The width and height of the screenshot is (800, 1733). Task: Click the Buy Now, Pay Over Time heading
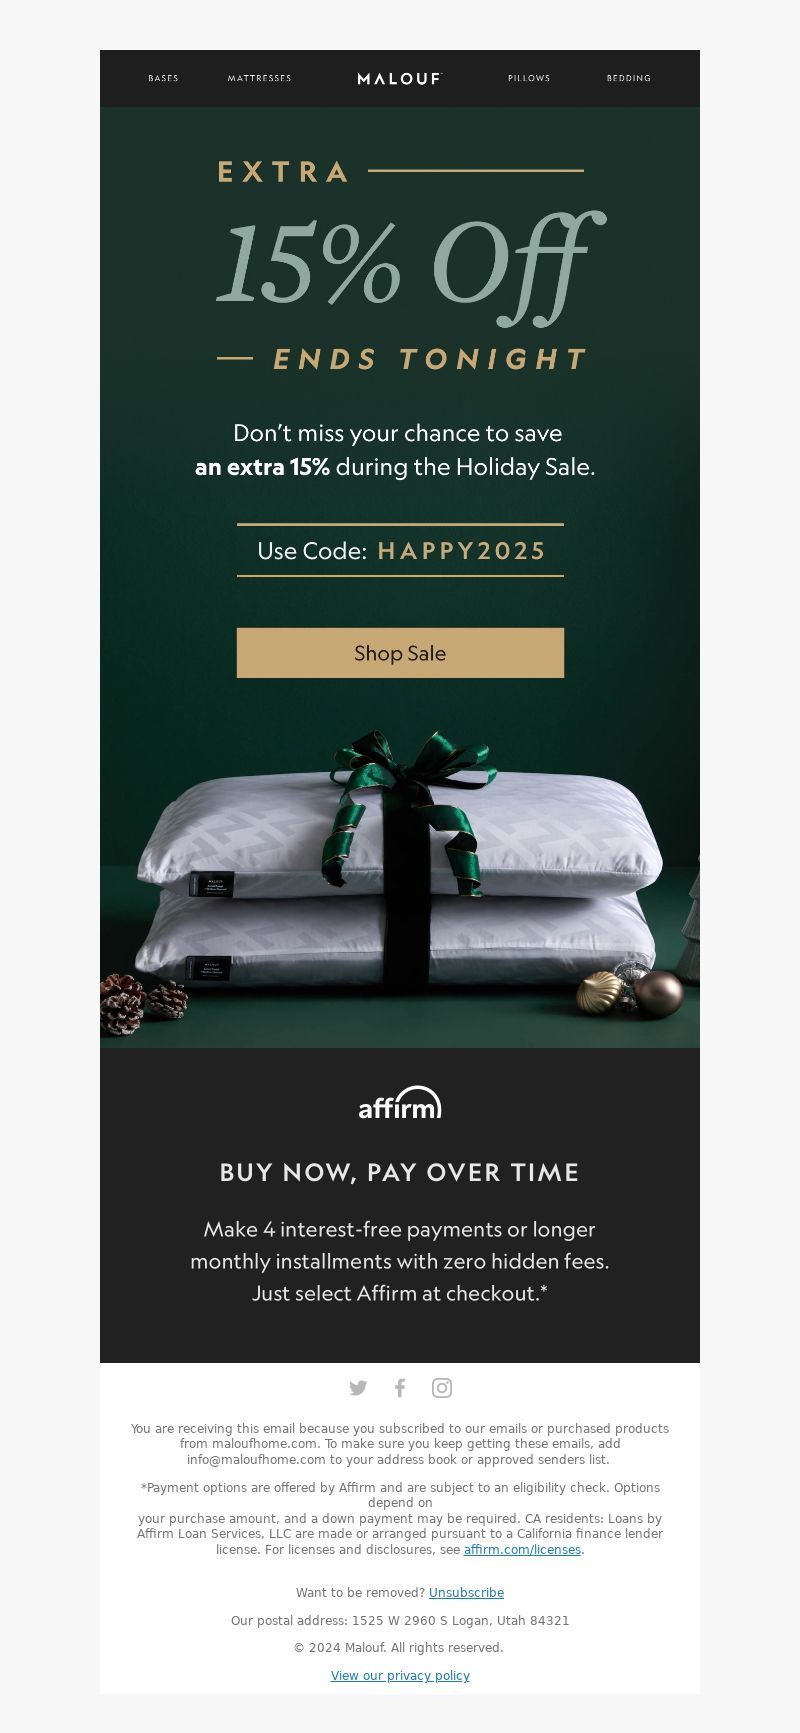pyautogui.click(x=400, y=1172)
